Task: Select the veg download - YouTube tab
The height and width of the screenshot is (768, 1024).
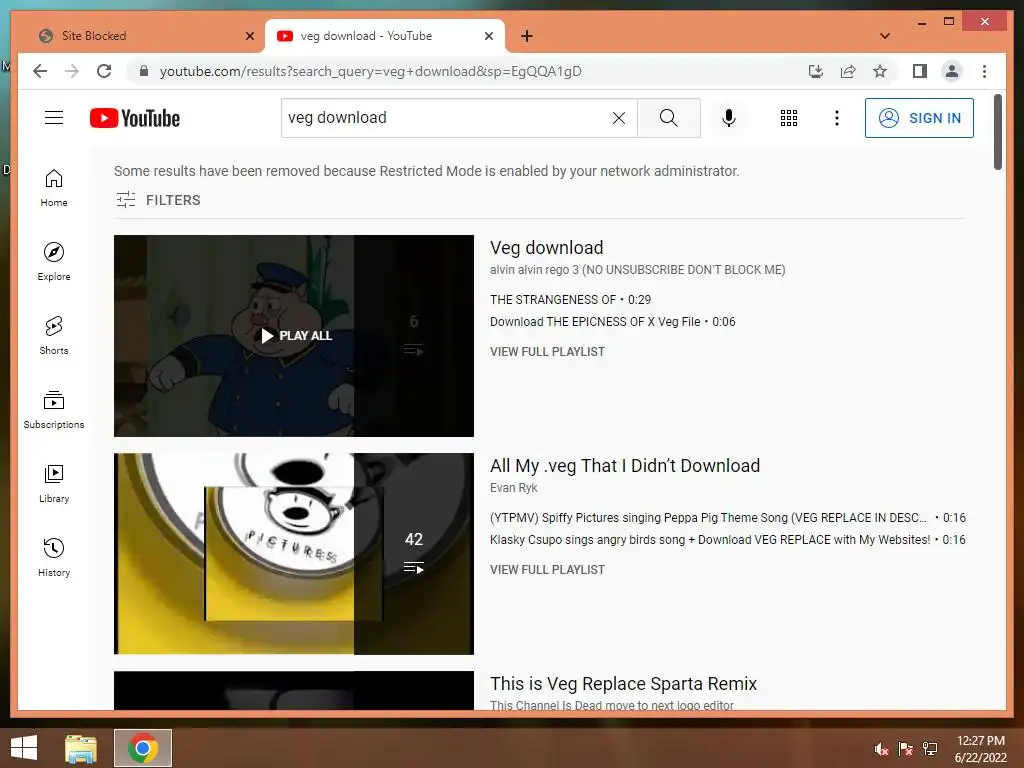Action: 385,36
